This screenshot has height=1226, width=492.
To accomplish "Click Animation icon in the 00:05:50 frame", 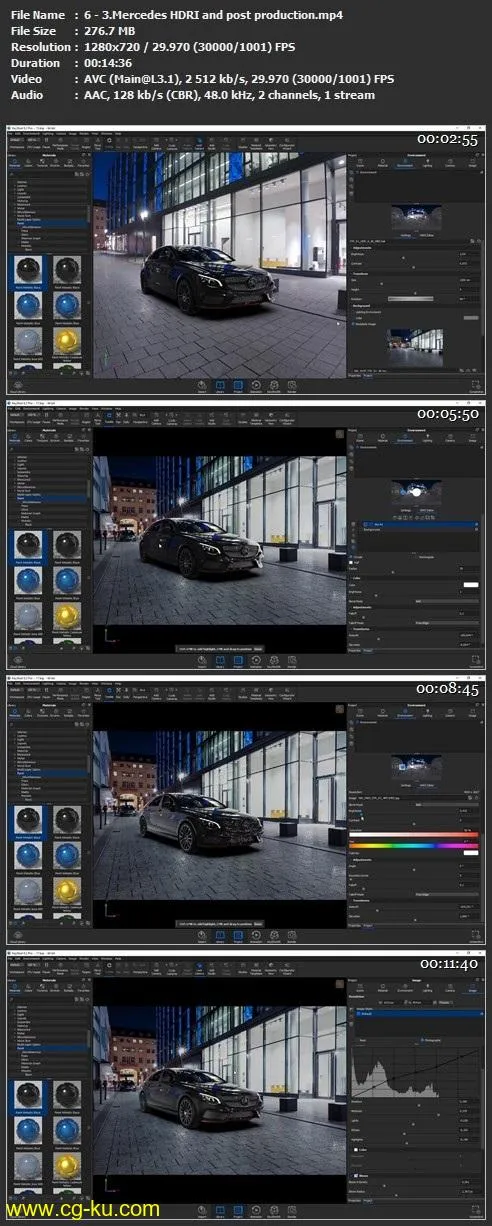I will [257, 660].
